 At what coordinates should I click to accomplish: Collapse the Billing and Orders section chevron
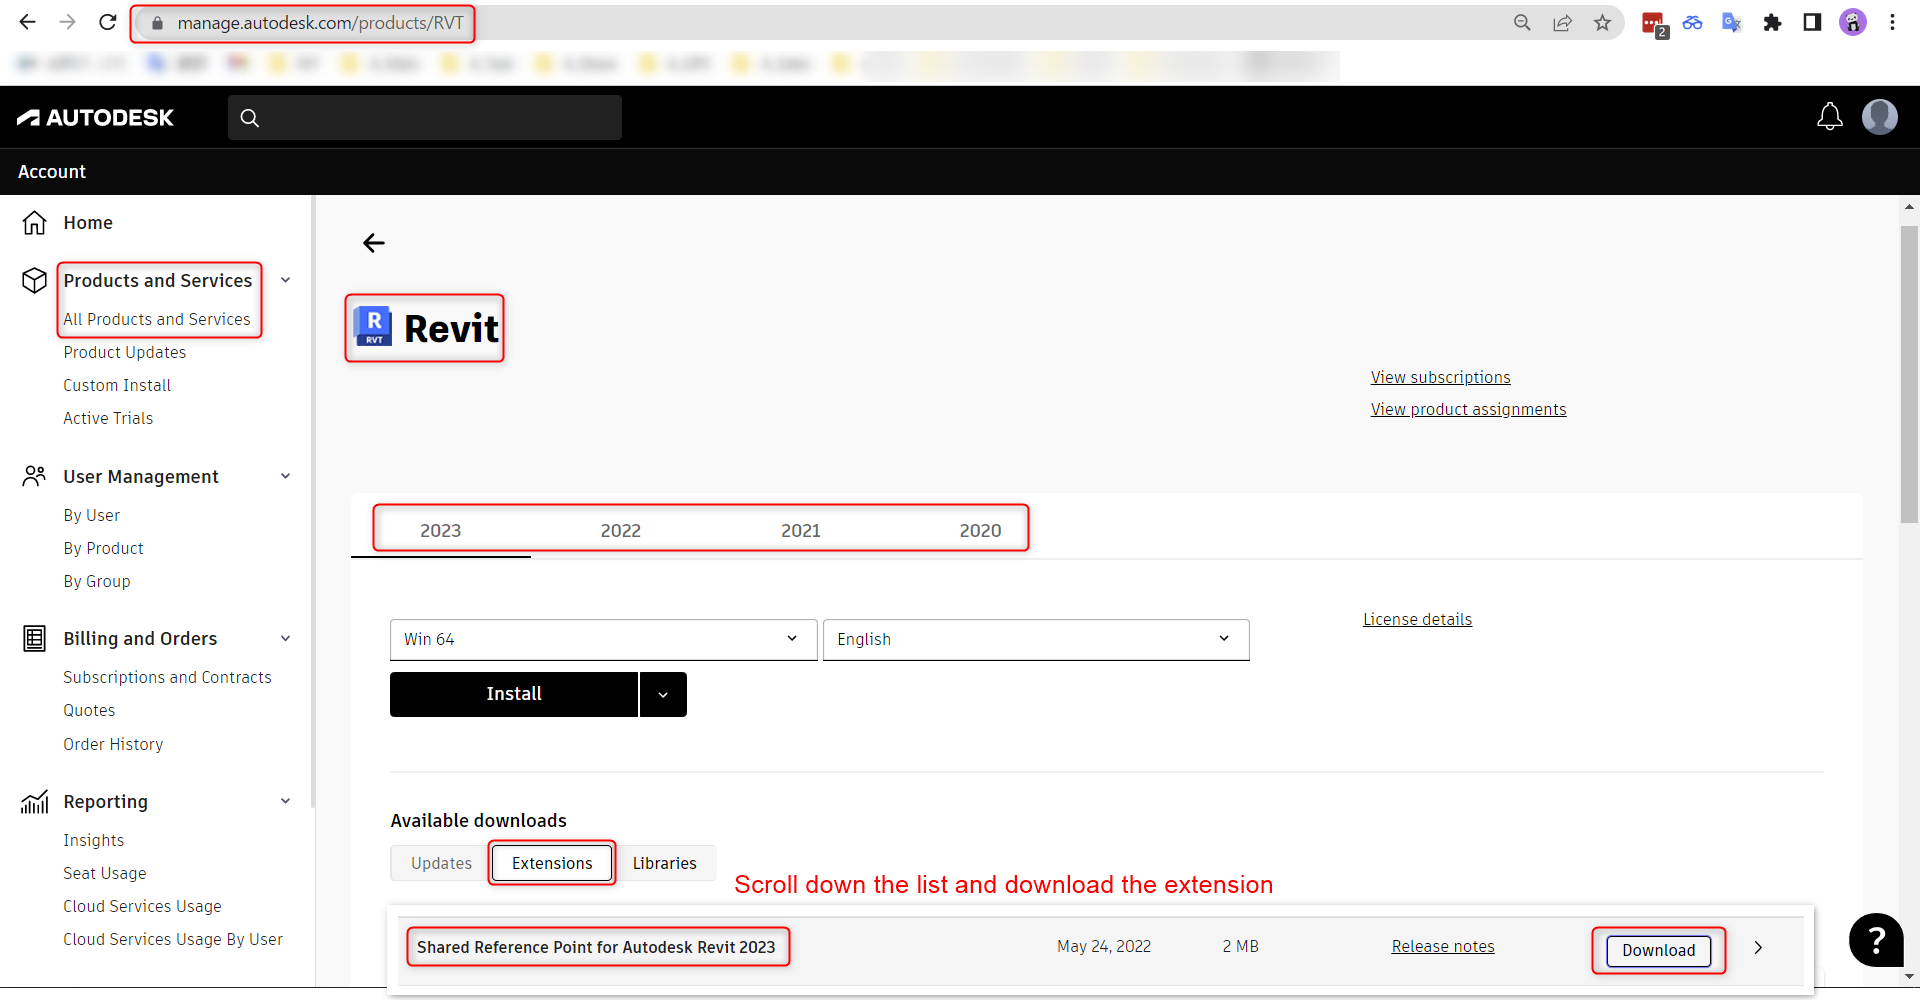286,638
